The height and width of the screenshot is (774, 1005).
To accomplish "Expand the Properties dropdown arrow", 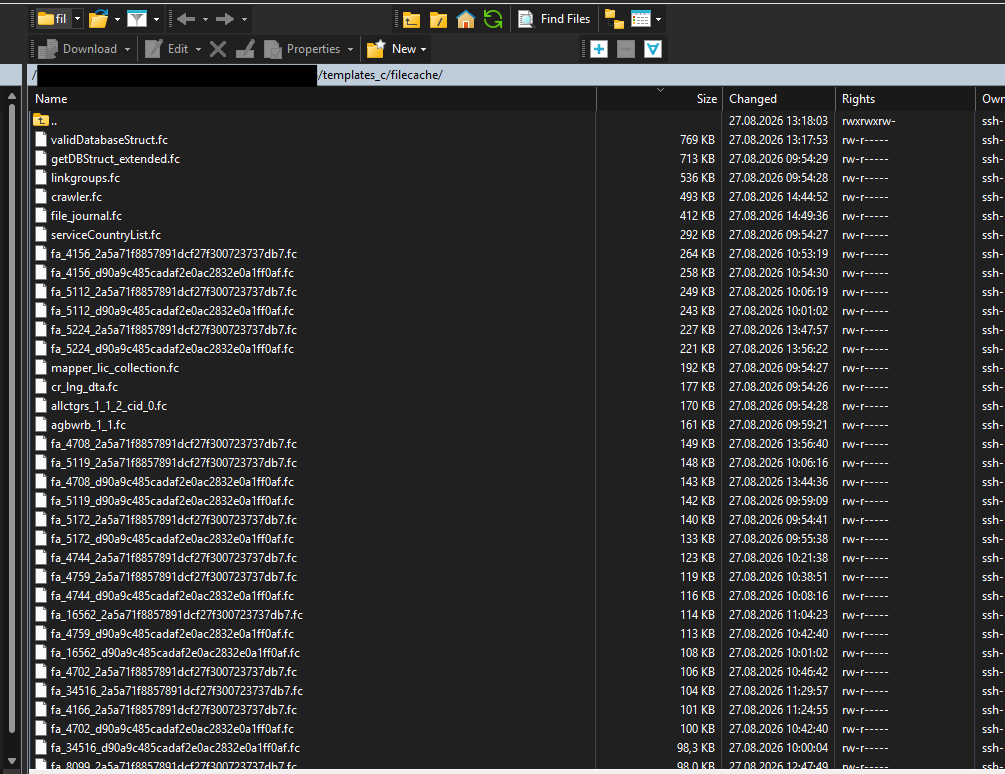I will pyautogui.click(x=350, y=49).
